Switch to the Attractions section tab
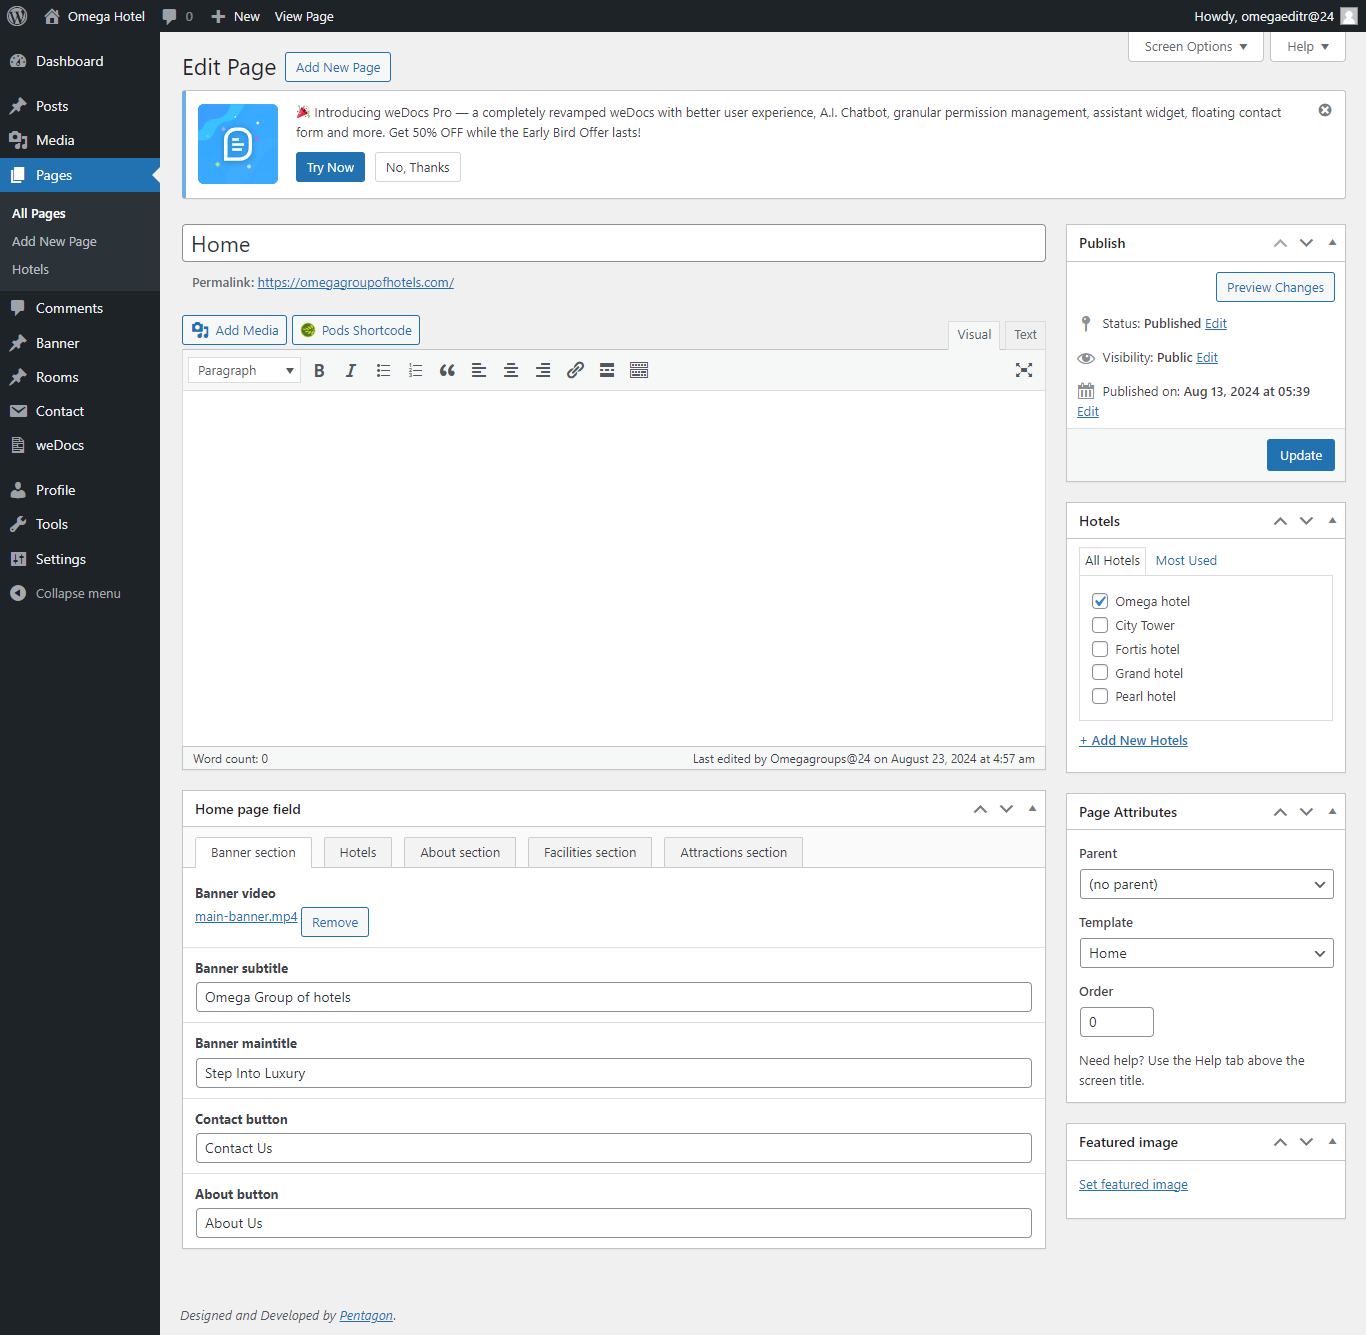1366x1335 pixels. point(733,853)
